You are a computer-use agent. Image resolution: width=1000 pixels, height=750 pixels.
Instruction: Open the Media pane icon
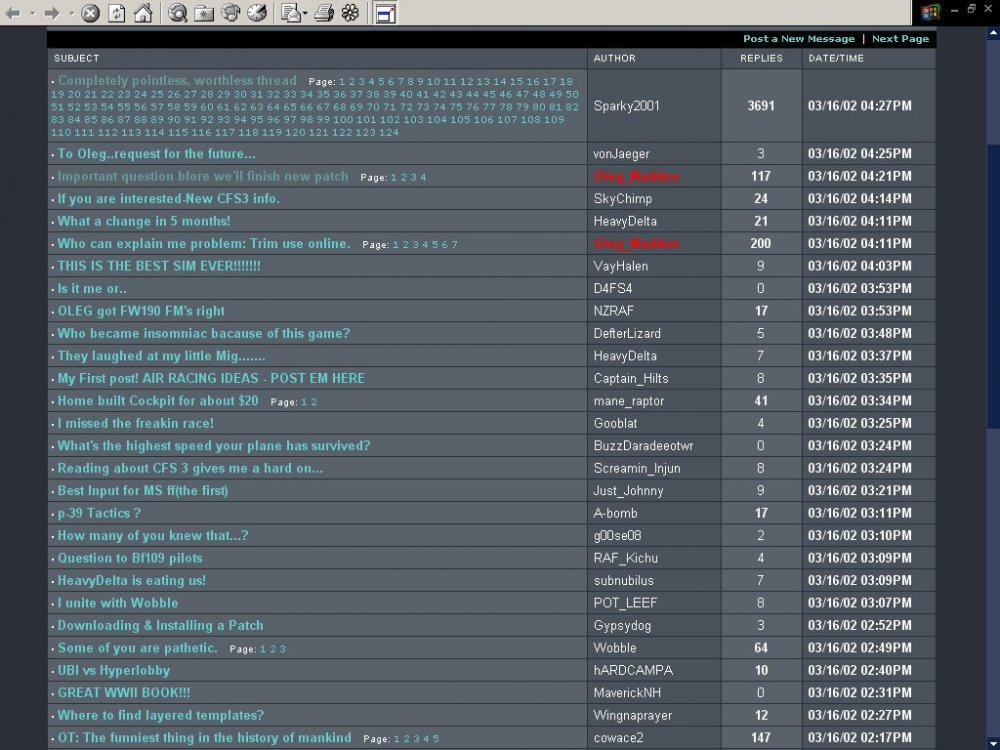230,13
